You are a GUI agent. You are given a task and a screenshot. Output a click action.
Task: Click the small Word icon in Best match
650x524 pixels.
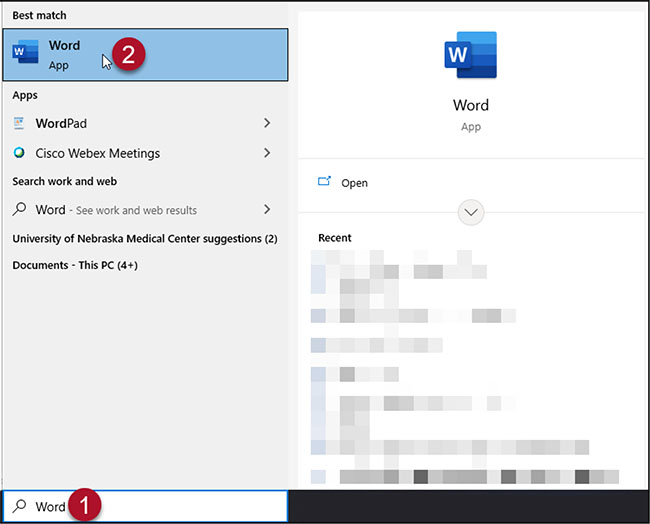click(x=25, y=52)
